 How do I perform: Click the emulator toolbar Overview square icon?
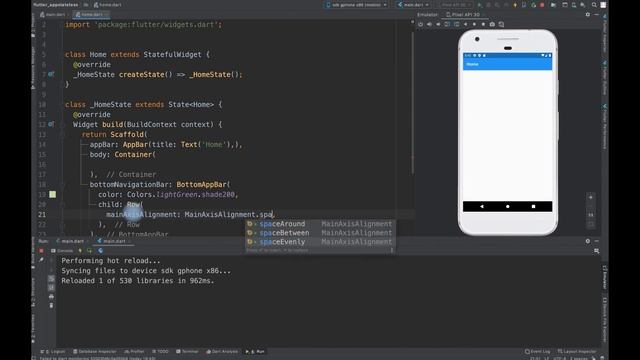tap(483, 24)
